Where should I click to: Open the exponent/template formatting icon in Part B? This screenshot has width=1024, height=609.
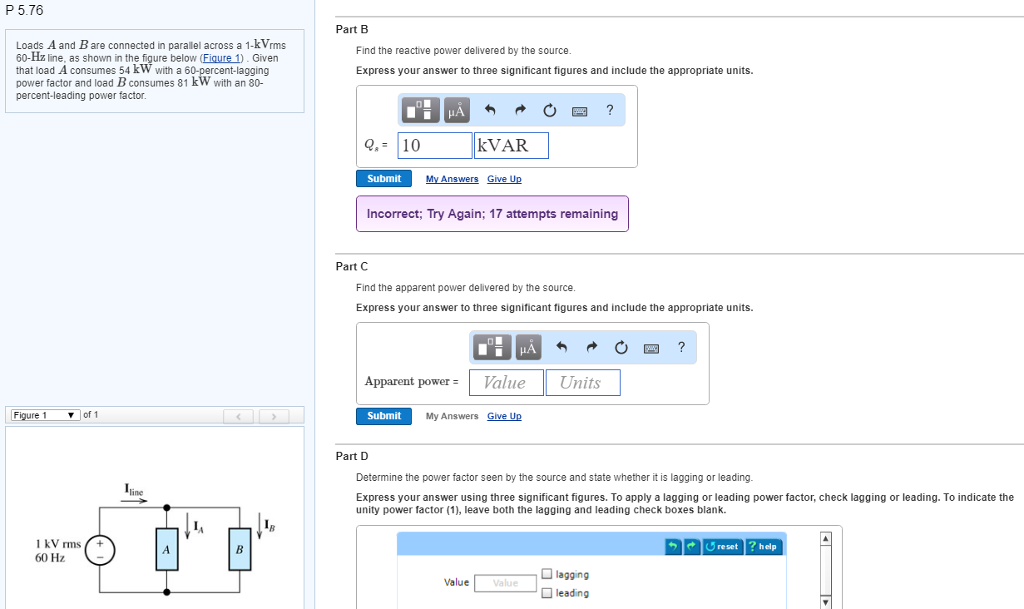tap(419, 110)
